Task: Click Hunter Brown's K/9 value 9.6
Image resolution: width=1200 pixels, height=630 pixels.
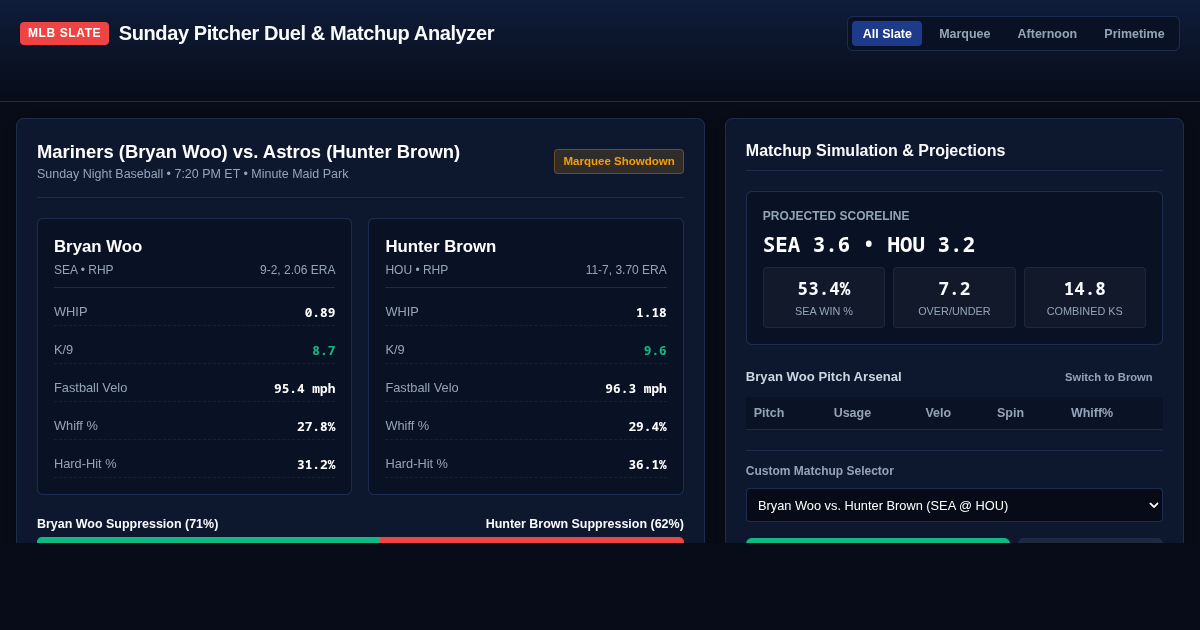Action: [x=655, y=350]
